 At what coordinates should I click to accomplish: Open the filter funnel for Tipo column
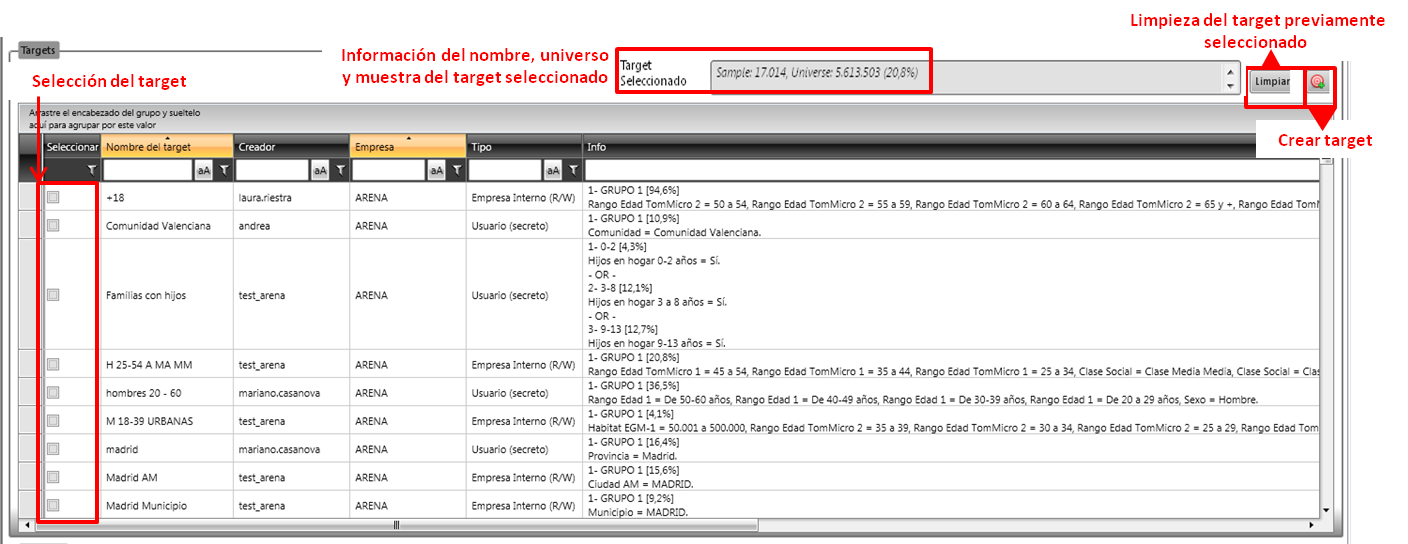click(x=573, y=171)
